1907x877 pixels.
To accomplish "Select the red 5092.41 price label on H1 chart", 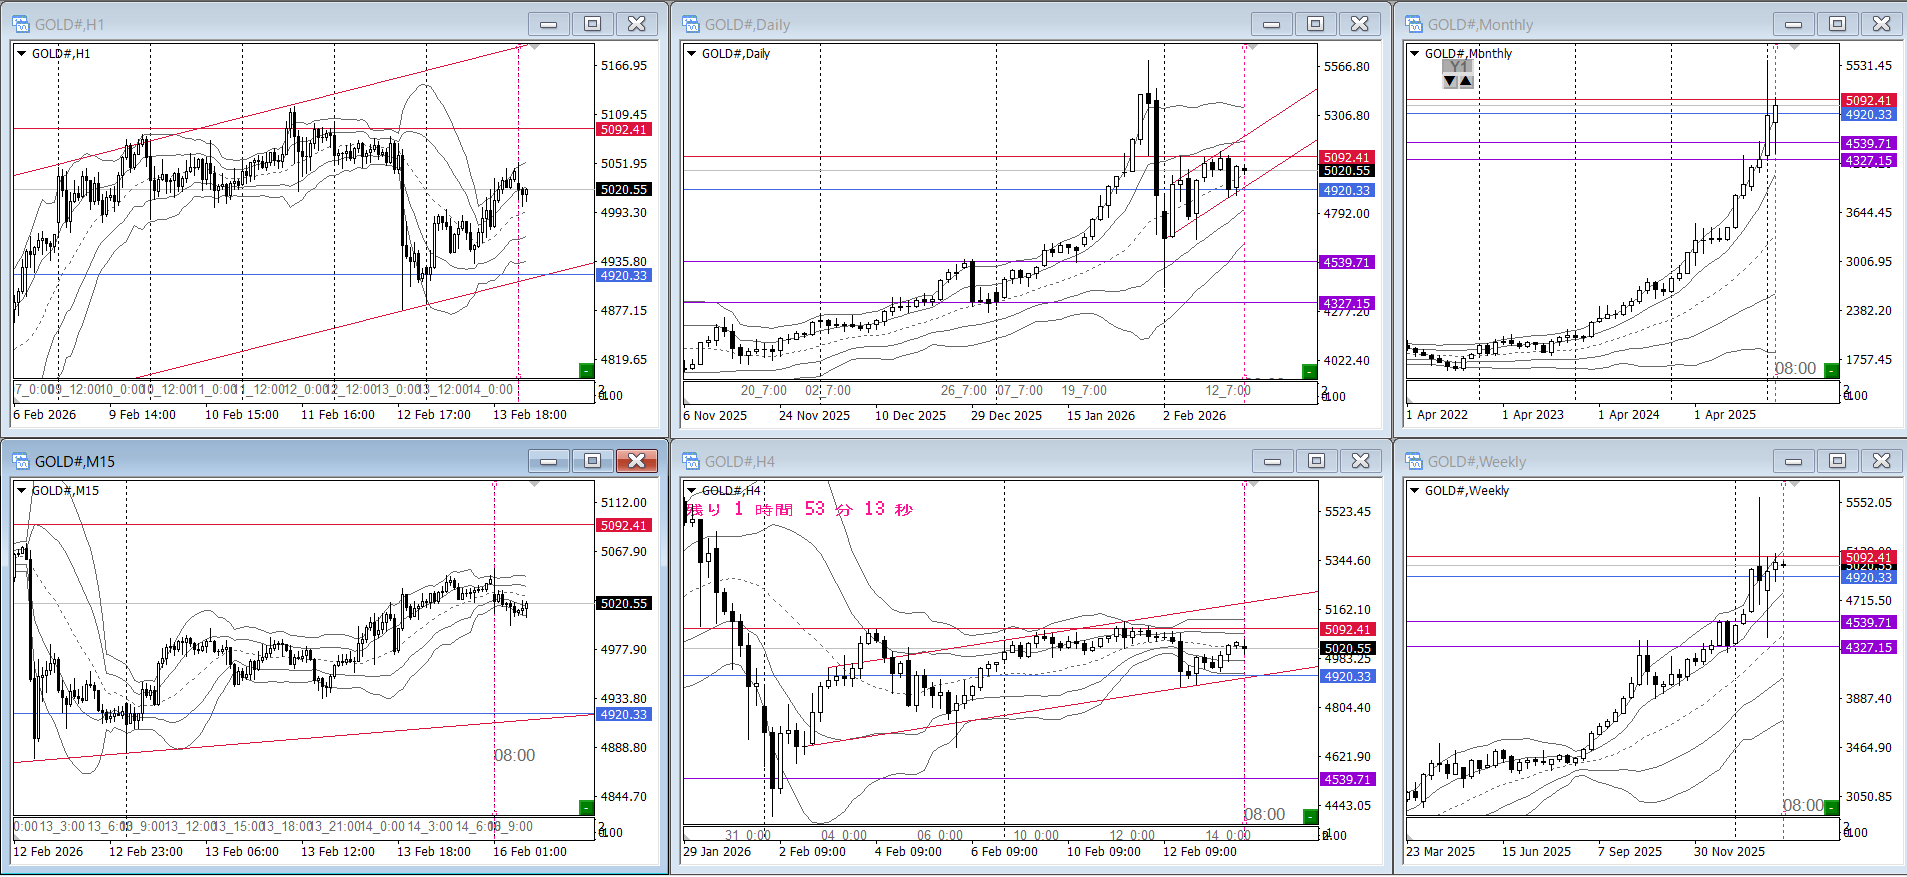I will click(x=623, y=129).
